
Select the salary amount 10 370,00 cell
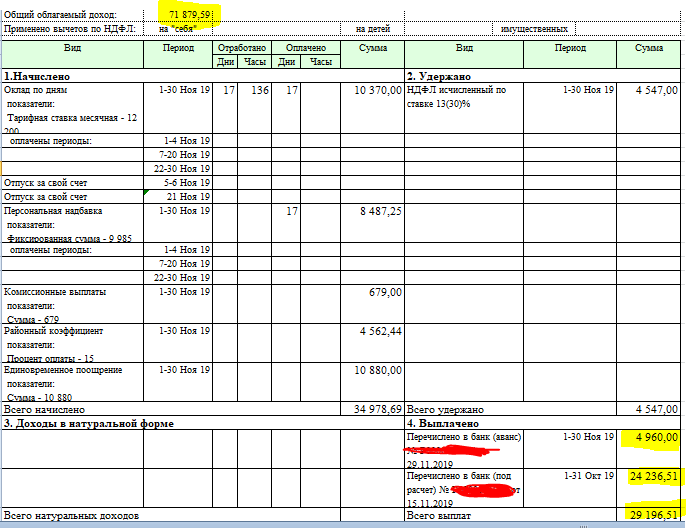(376, 90)
